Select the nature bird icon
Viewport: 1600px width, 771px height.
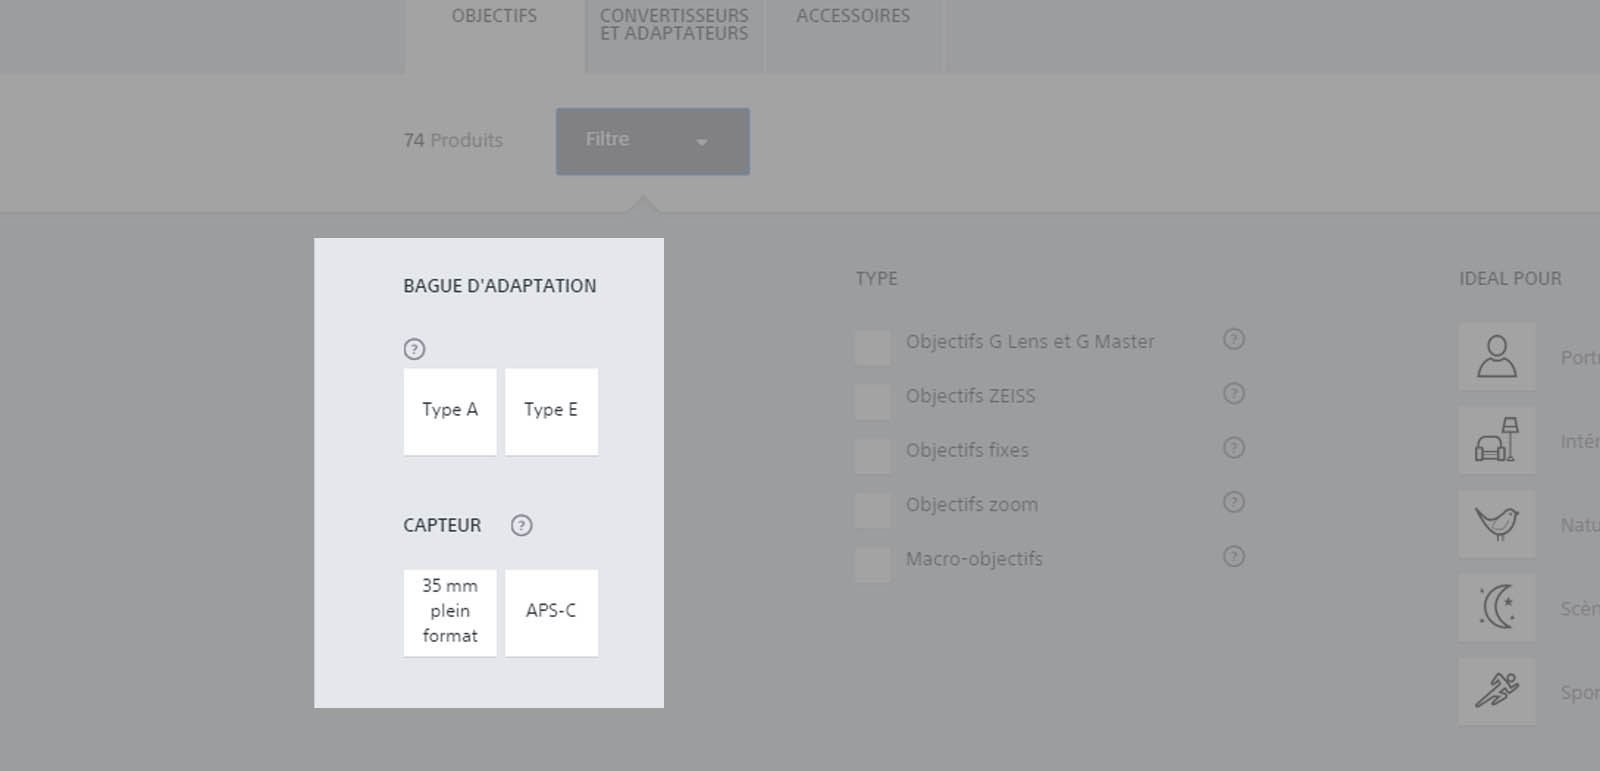(1497, 524)
